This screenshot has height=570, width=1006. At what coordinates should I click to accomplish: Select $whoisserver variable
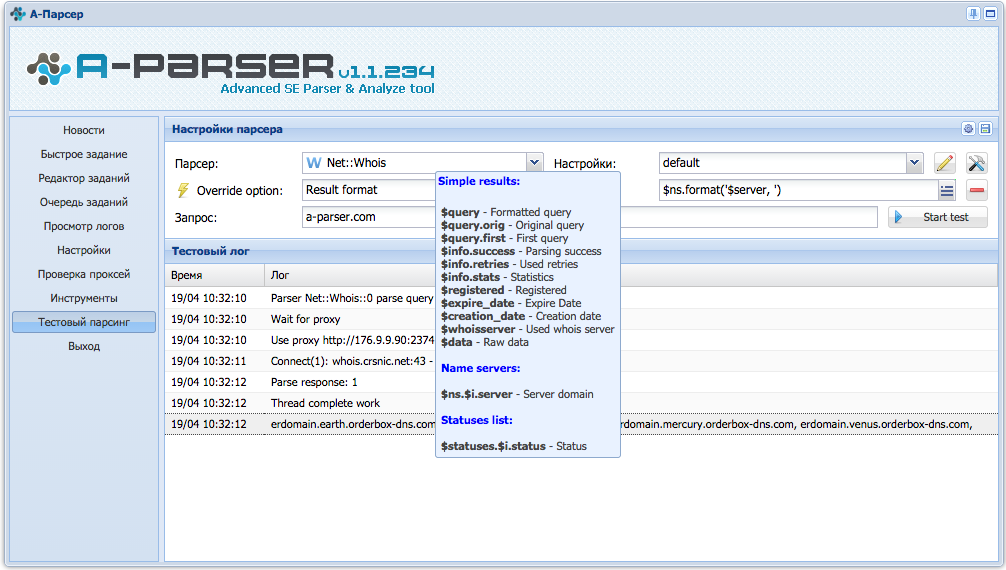(478, 329)
